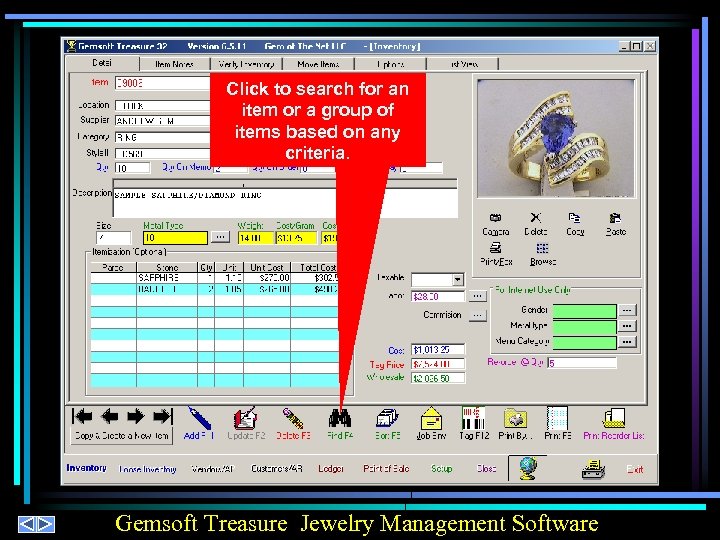Jump to the last record arrow

click(163, 416)
